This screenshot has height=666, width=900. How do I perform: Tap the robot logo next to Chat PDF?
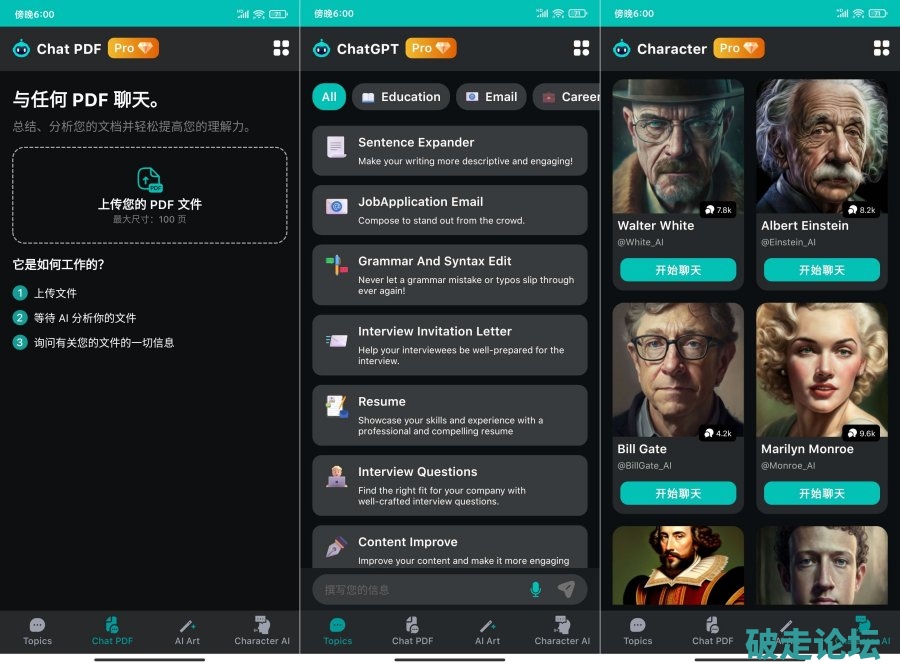click(21, 48)
